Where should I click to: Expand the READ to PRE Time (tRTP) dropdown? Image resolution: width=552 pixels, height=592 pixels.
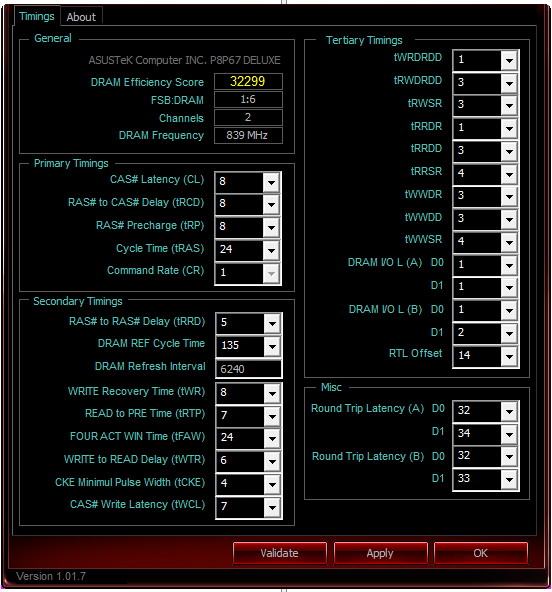[272, 417]
